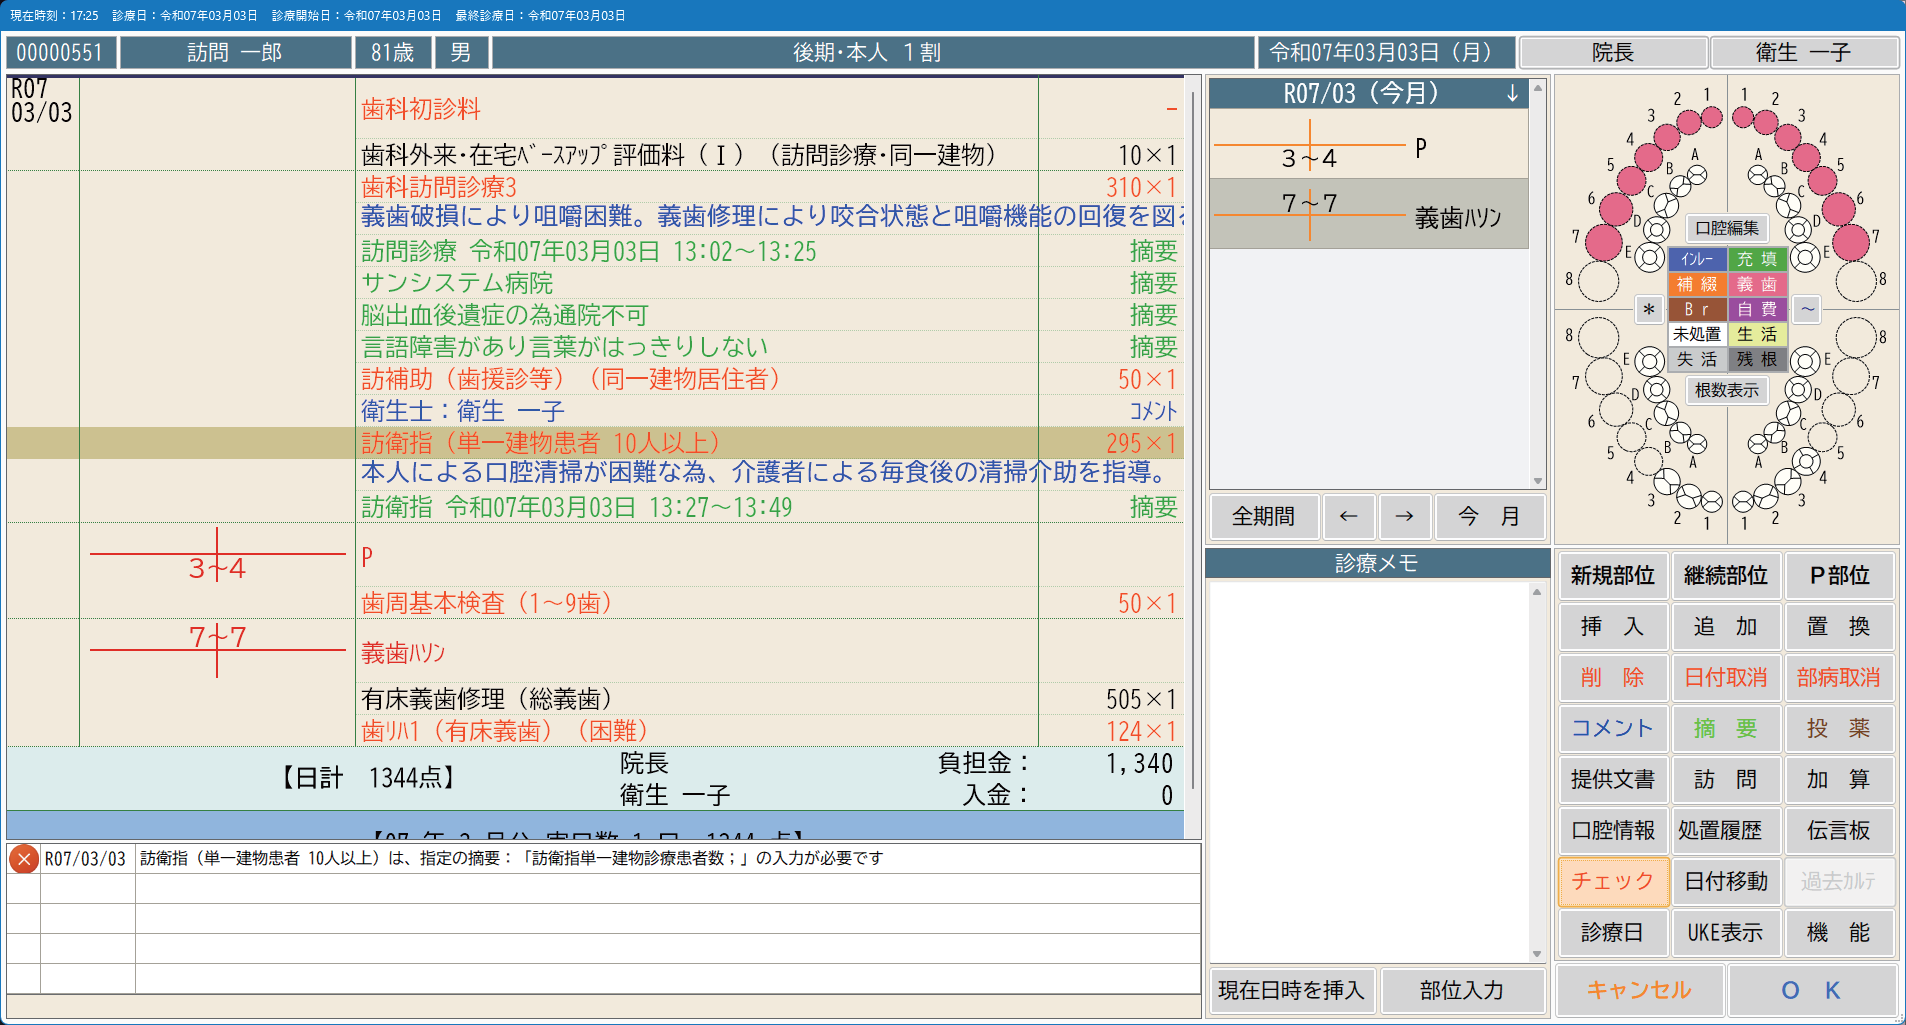Expand the 根数表示 root count display

pos(1727,390)
